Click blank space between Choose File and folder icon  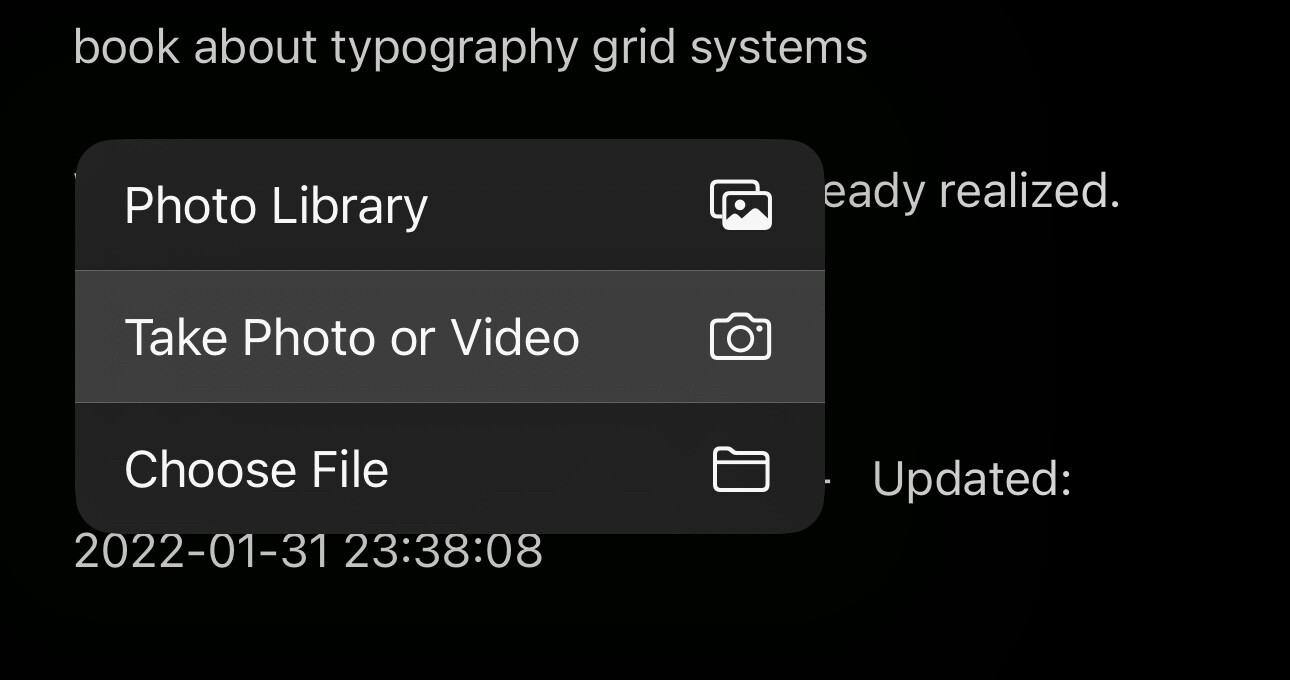(550, 468)
